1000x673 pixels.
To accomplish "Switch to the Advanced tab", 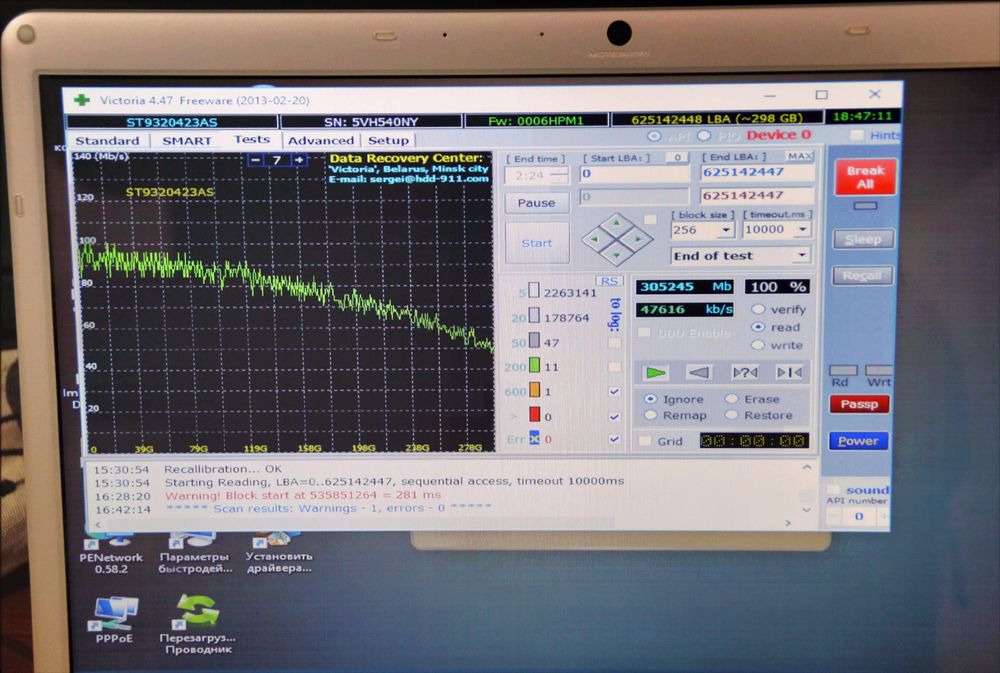I will [320, 140].
